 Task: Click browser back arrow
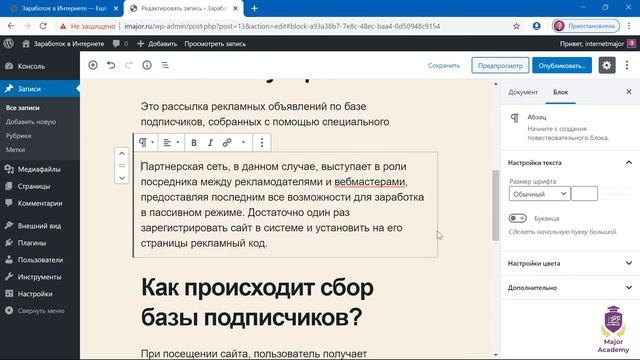tap(11, 26)
